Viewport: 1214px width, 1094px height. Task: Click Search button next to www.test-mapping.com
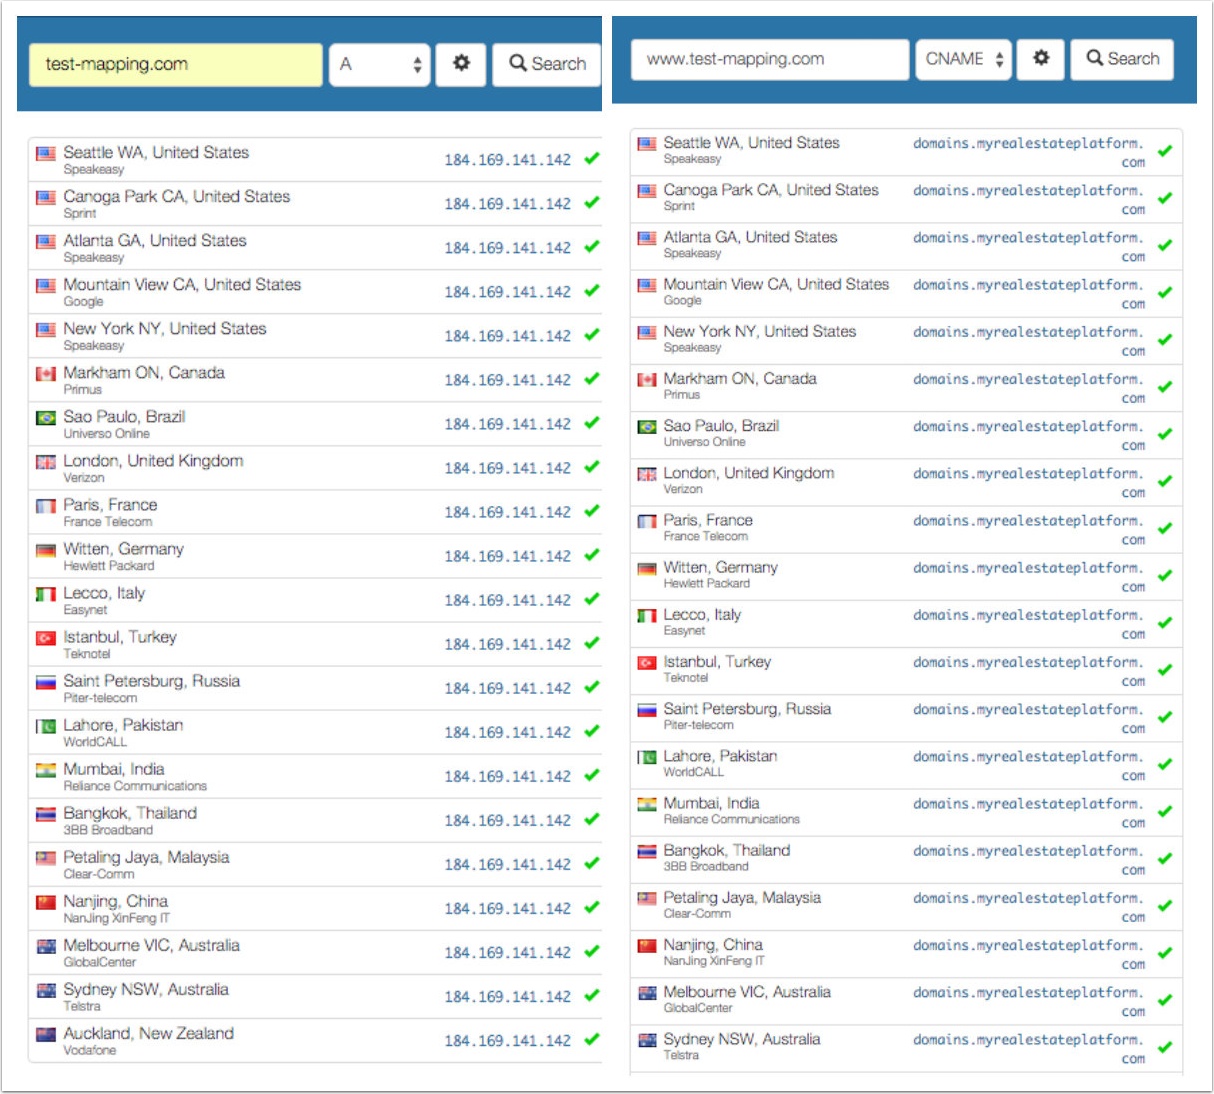1122,59
